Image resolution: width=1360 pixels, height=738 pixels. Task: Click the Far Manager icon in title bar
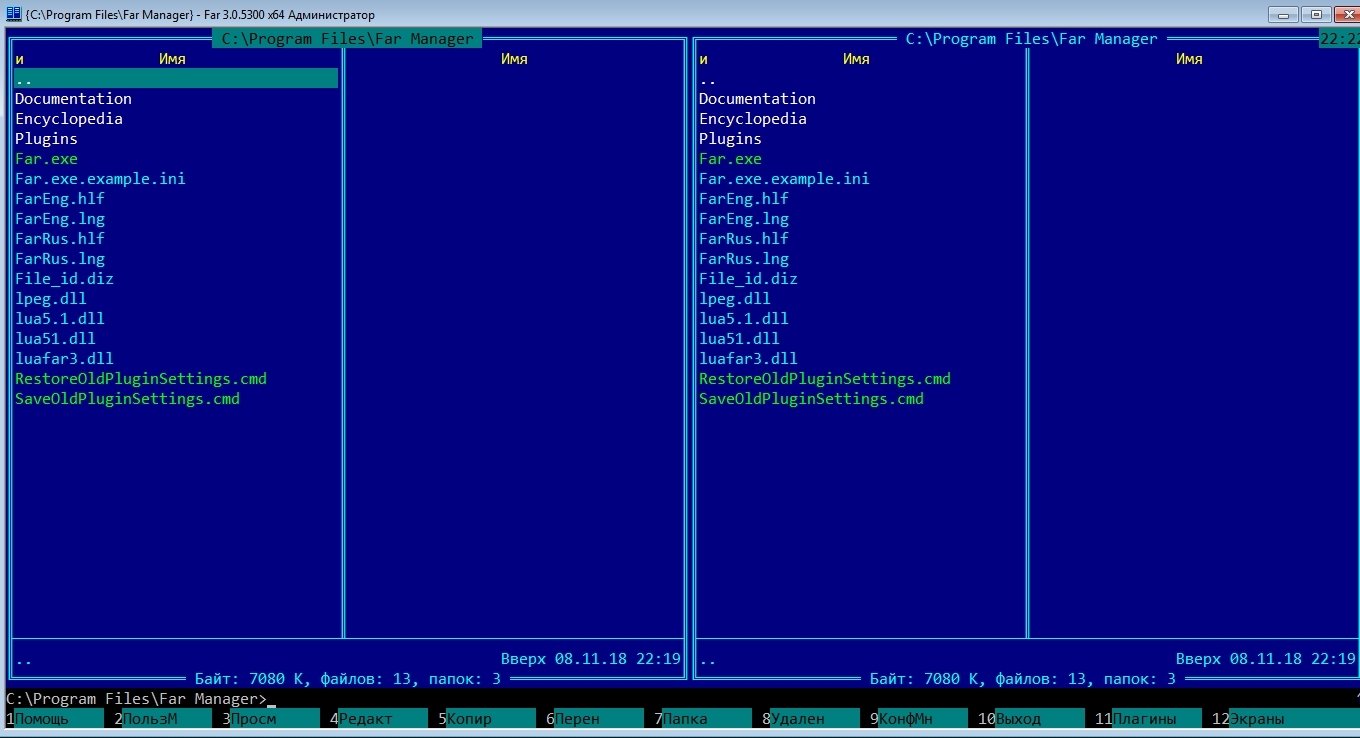click(12, 15)
